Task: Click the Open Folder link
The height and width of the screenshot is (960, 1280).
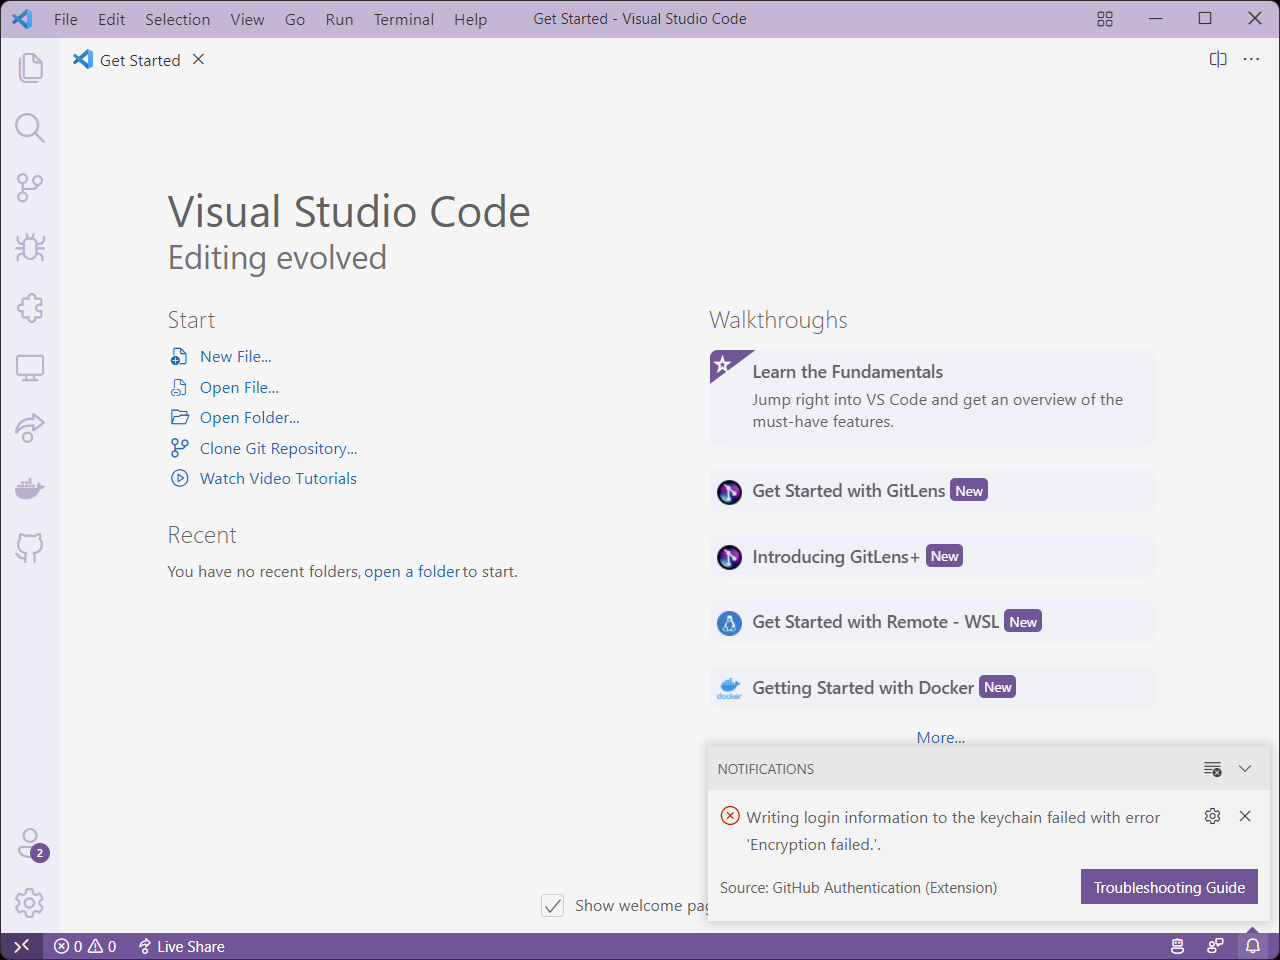Action: click(250, 418)
